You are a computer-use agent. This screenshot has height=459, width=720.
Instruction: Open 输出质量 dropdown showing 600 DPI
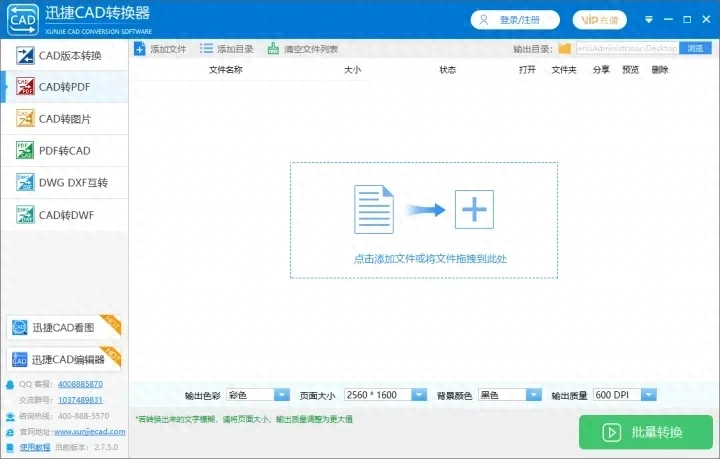pos(624,395)
